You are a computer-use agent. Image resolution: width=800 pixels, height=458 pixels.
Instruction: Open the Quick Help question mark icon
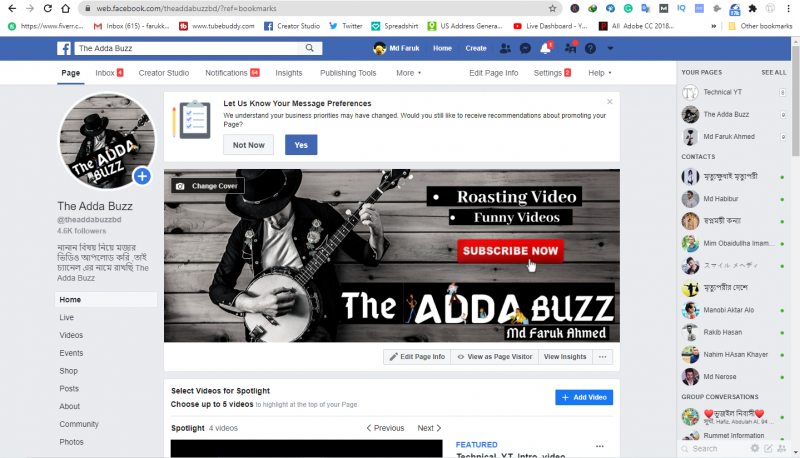coord(590,48)
